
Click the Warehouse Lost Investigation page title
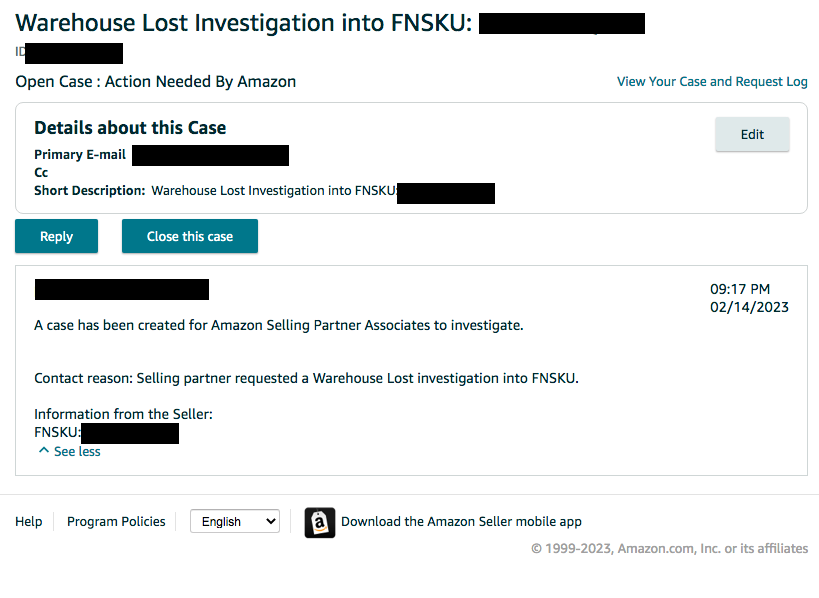pos(243,22)
